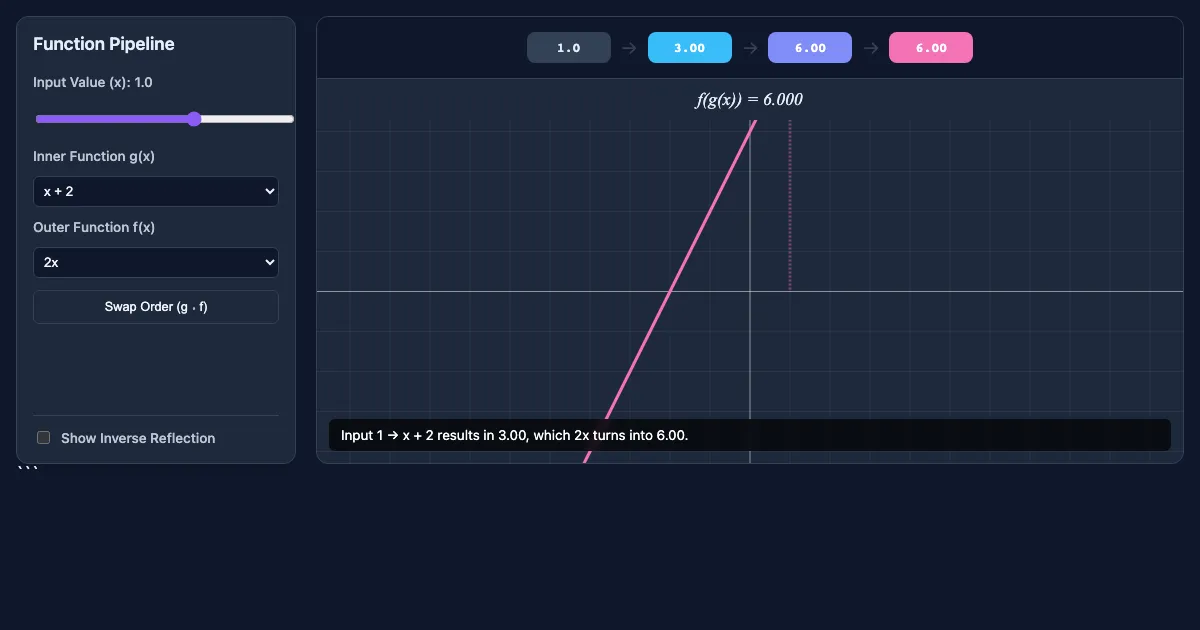
Task: Click the arrow before the pink 6.00 box
Action: [871, 48]
